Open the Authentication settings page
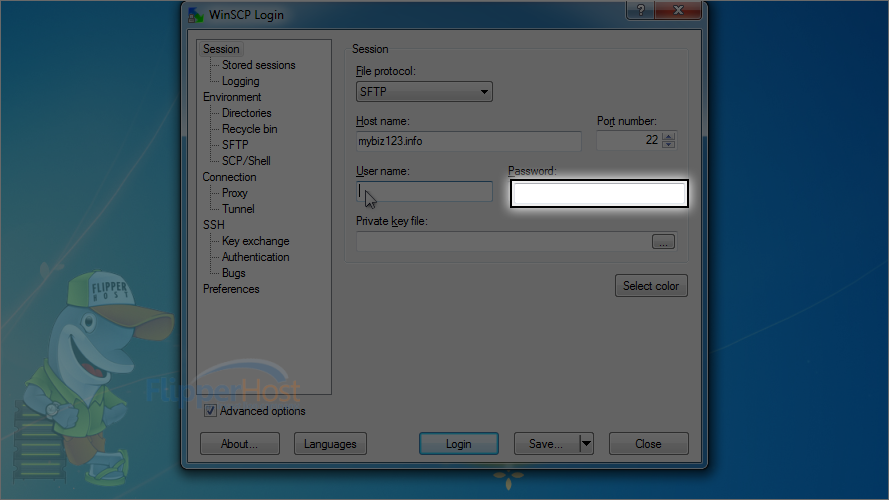 256,257
